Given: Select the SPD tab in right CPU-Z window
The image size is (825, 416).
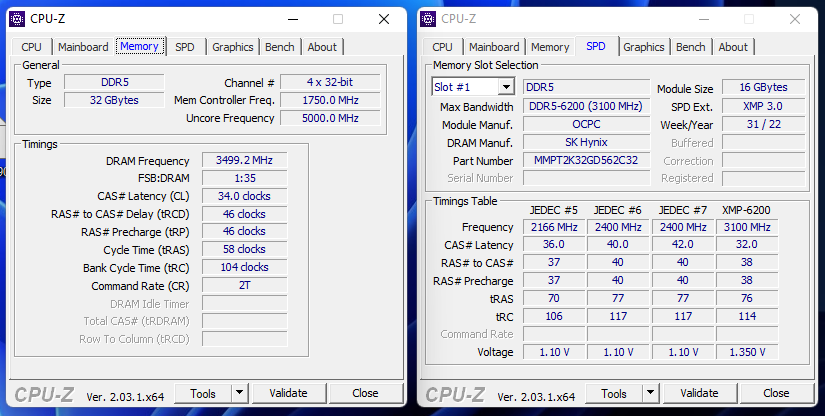Looking at the screenshot, I should coord(596,46).
